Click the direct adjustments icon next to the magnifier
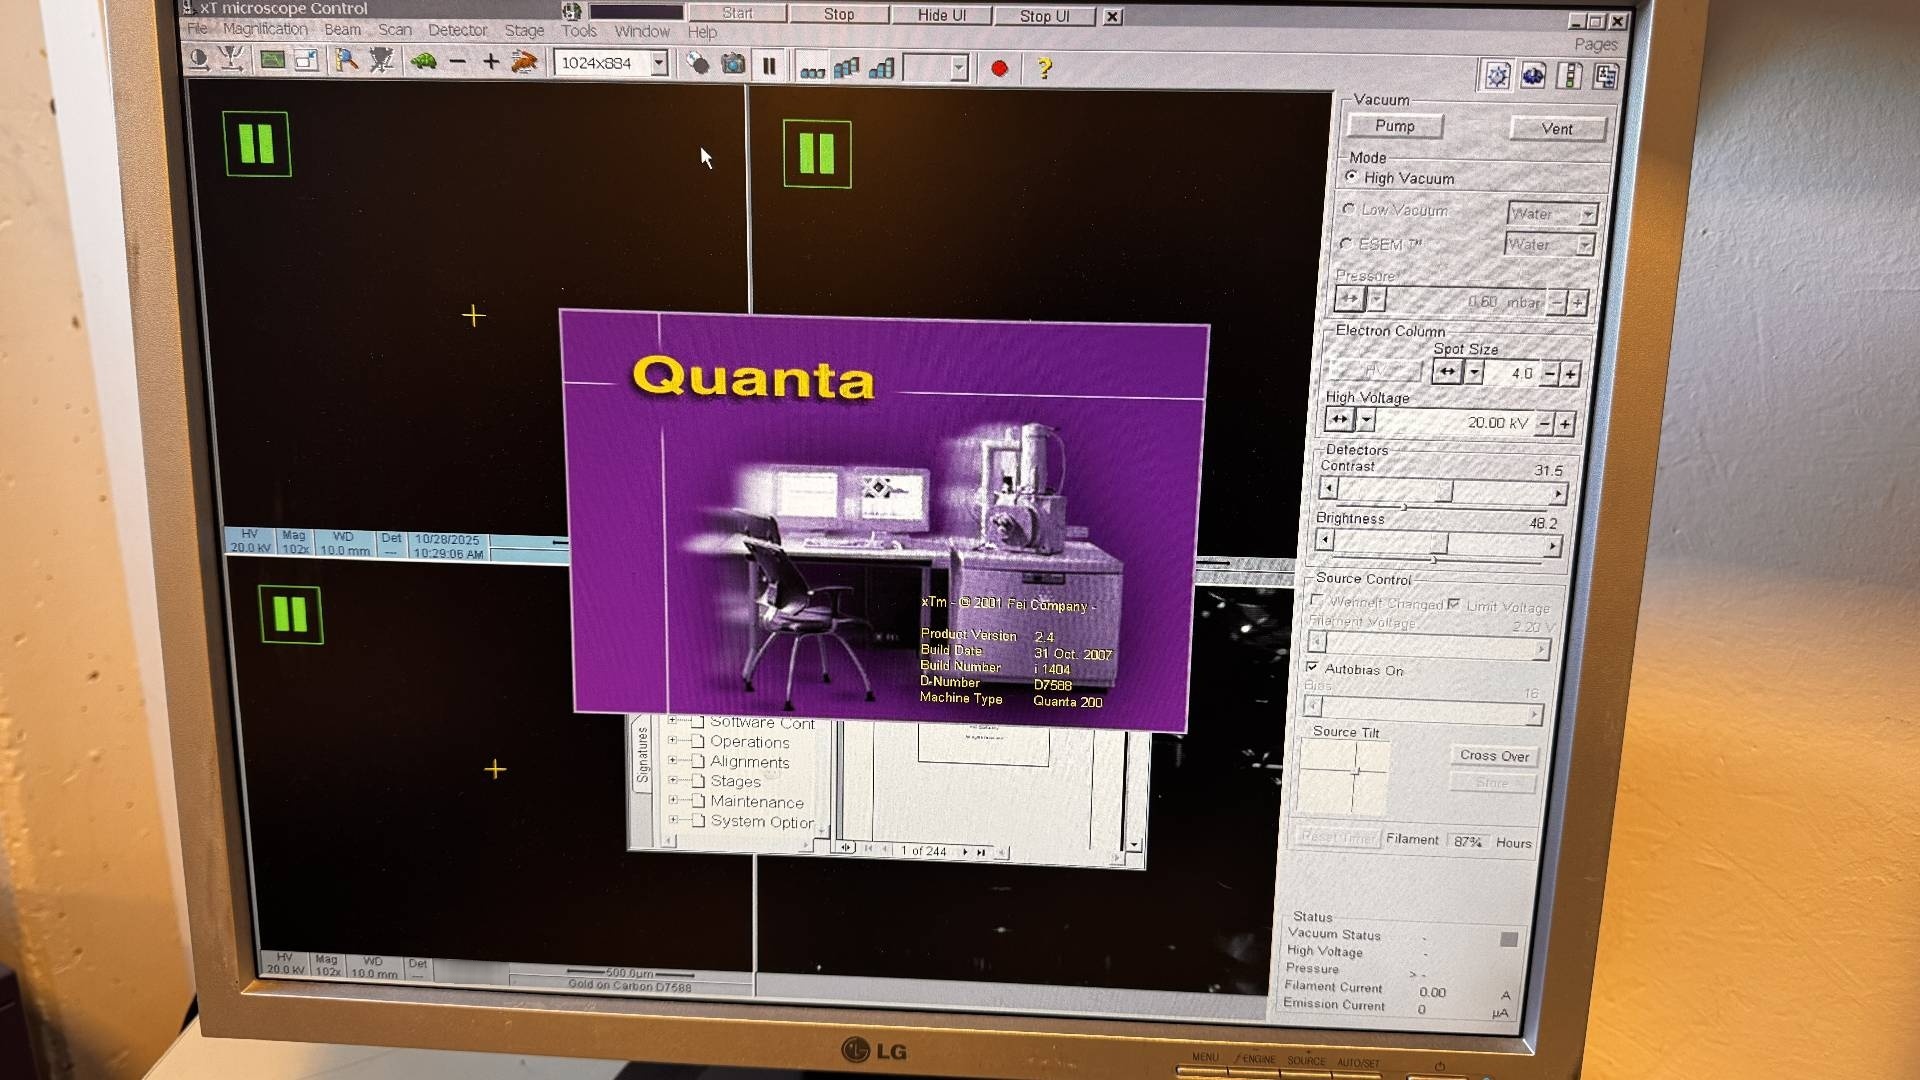1920x1080 pixels. (381, 60)
